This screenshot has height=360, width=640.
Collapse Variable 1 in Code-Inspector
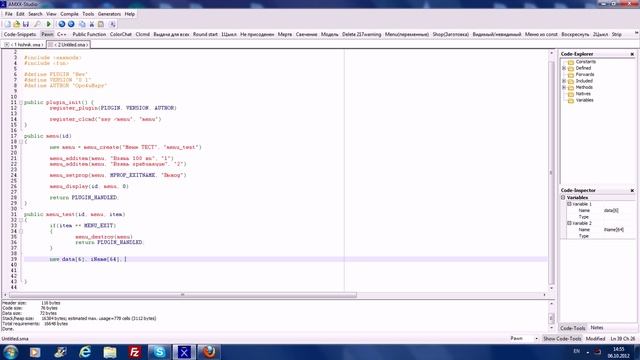tap(569, 204)
